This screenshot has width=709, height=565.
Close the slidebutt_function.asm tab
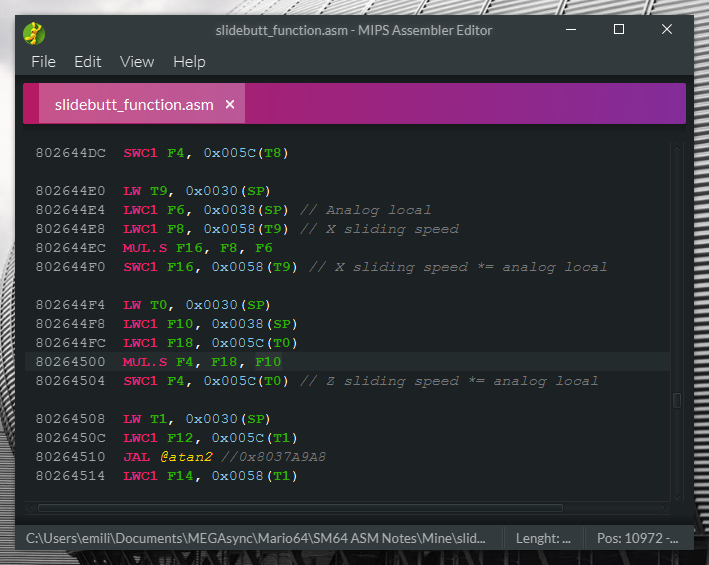(230, 104)
